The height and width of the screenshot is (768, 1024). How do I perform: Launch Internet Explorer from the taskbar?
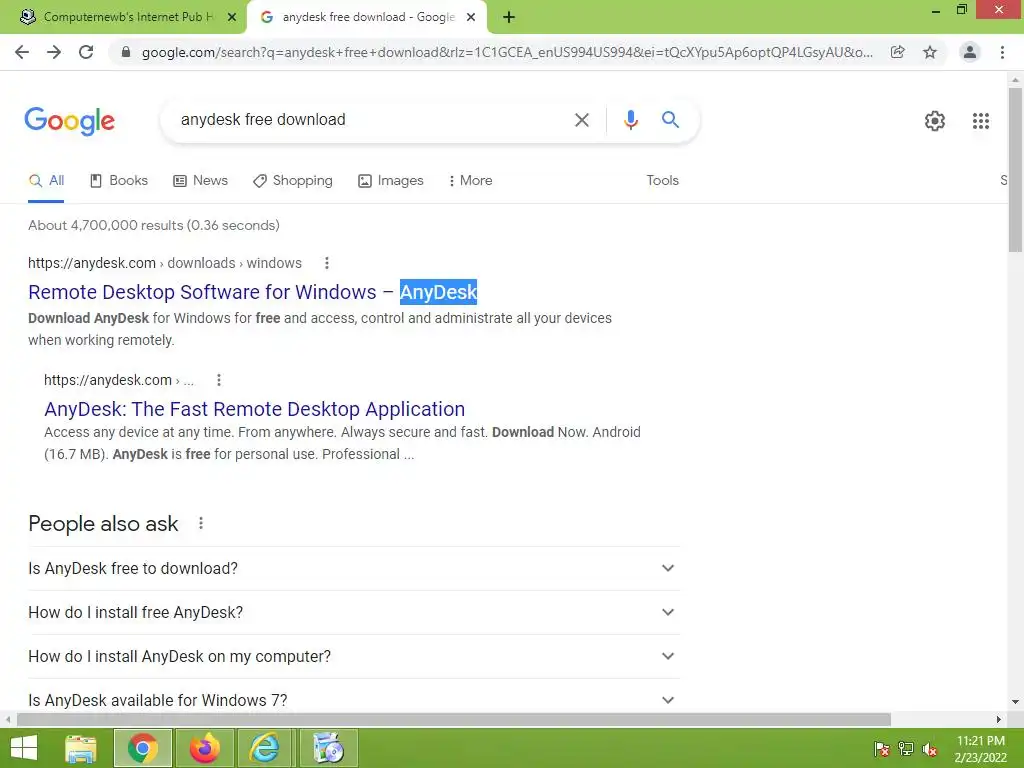264,748
